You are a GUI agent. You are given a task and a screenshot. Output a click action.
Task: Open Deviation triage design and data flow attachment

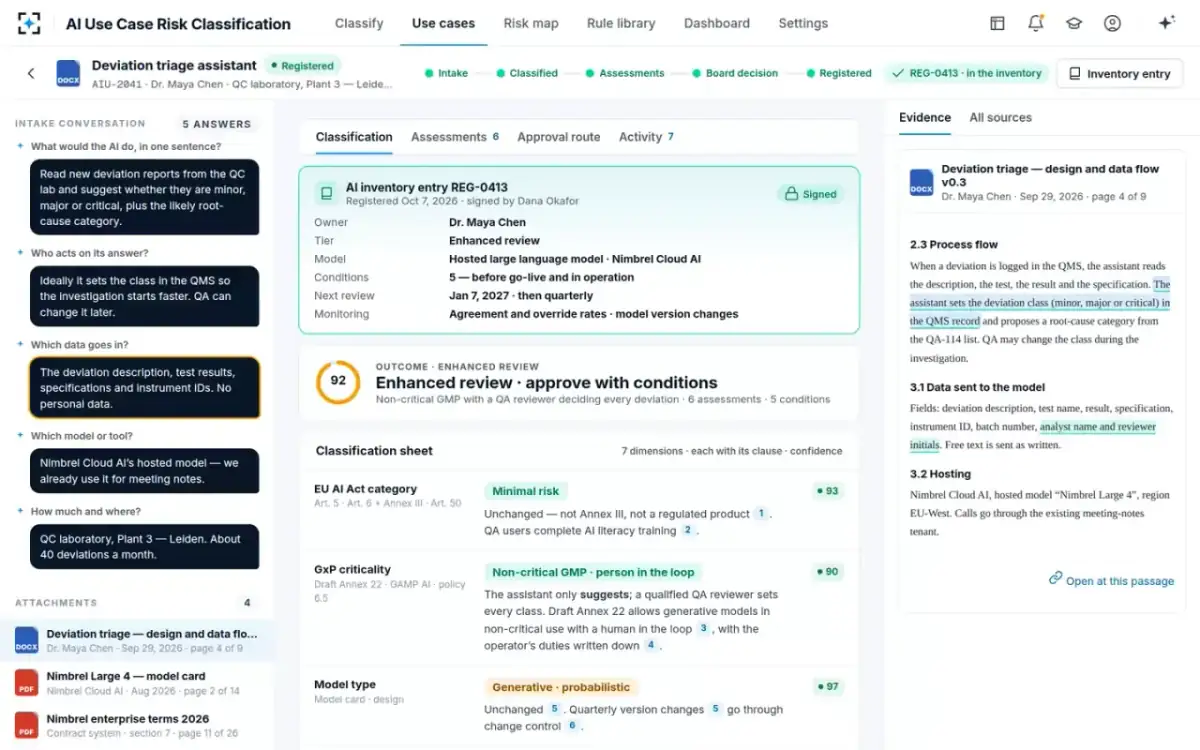tap(137, 640)
